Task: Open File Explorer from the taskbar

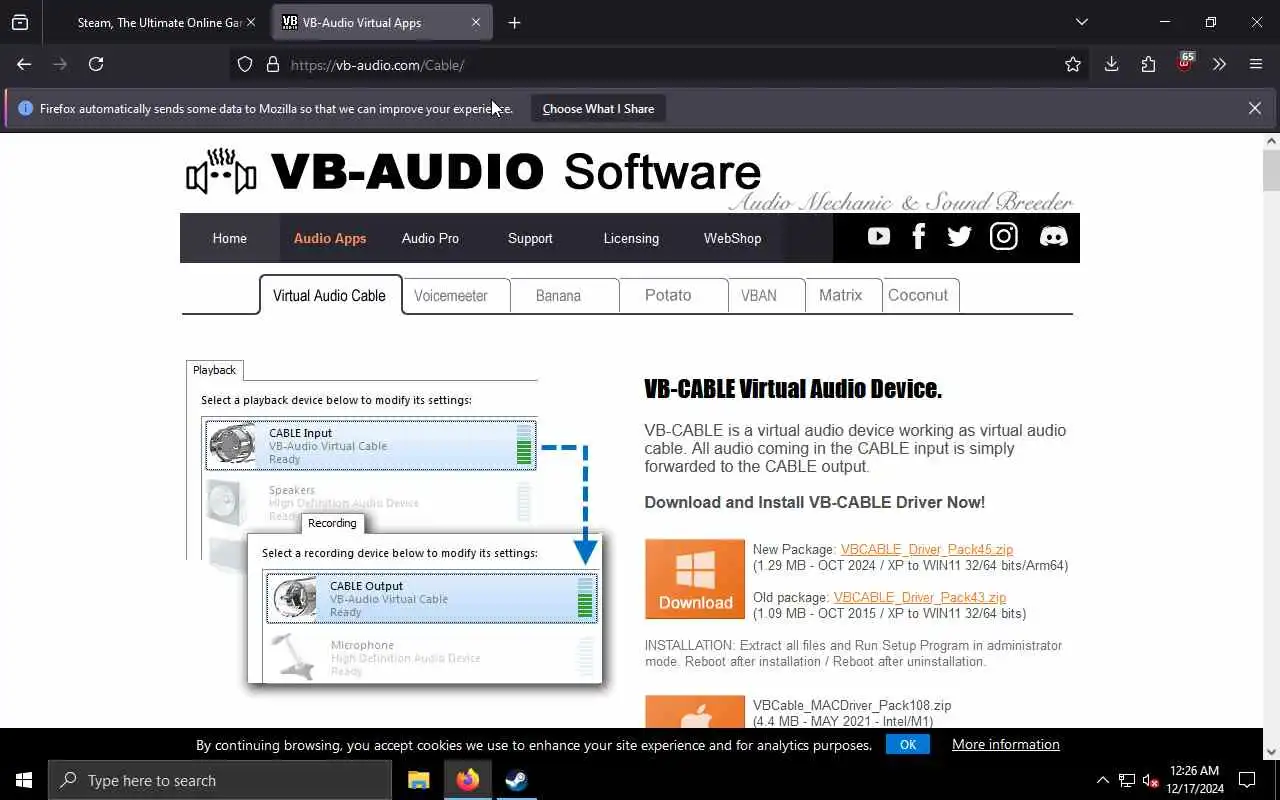Action: (419, 780)
